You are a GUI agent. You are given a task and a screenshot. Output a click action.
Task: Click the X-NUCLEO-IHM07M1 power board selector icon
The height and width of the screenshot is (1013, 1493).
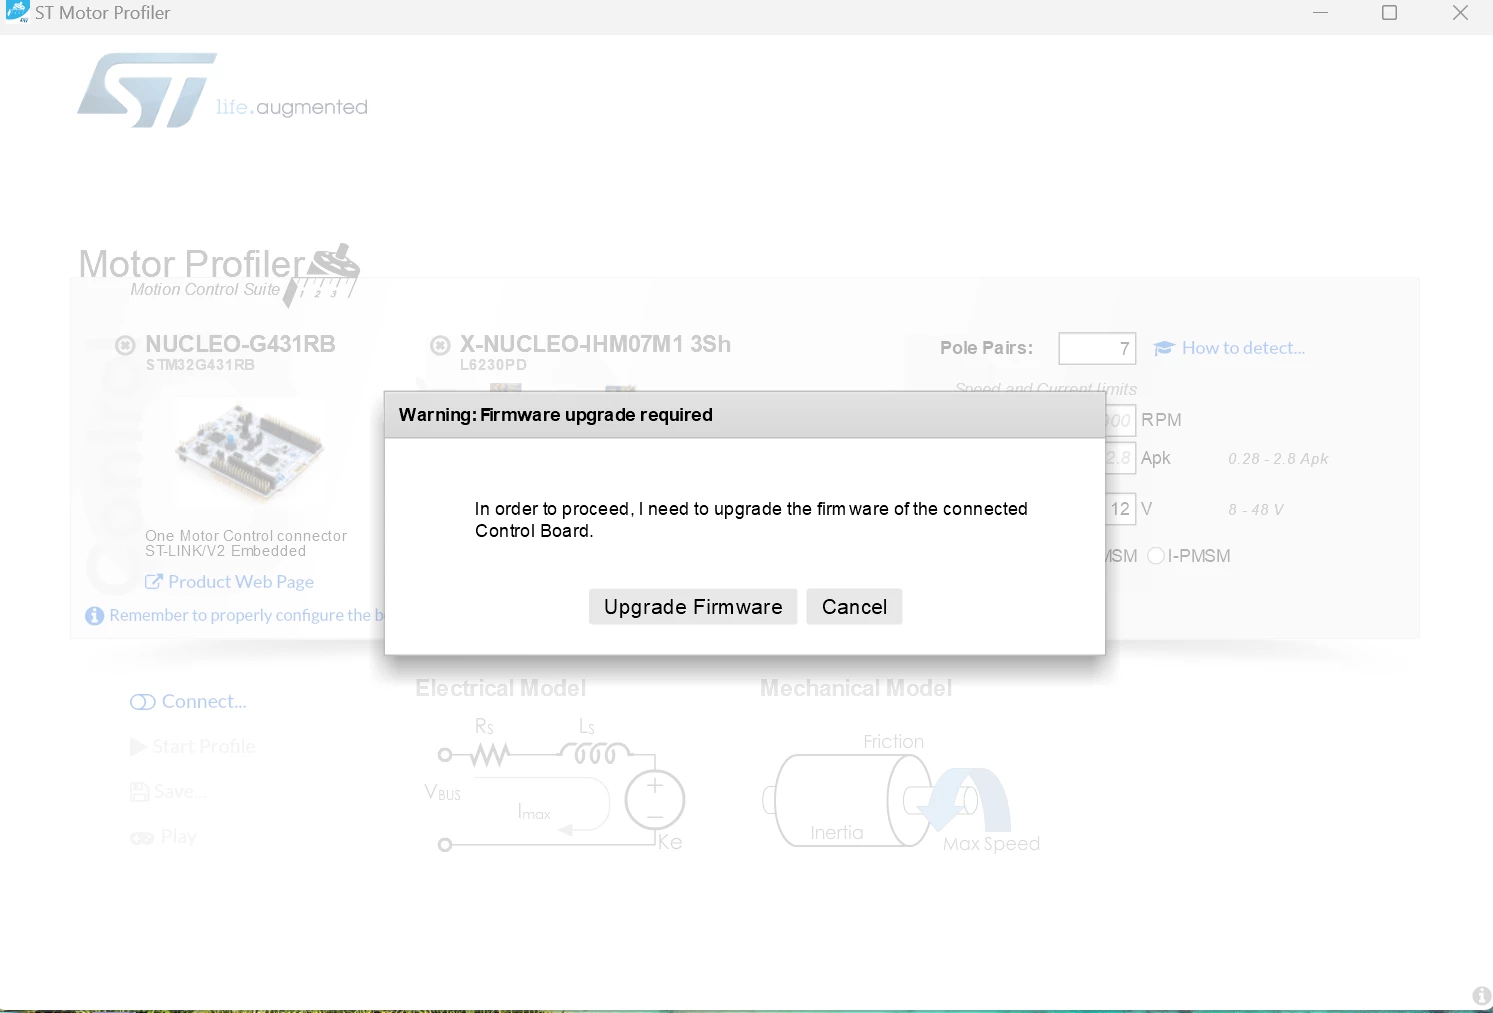440,346
